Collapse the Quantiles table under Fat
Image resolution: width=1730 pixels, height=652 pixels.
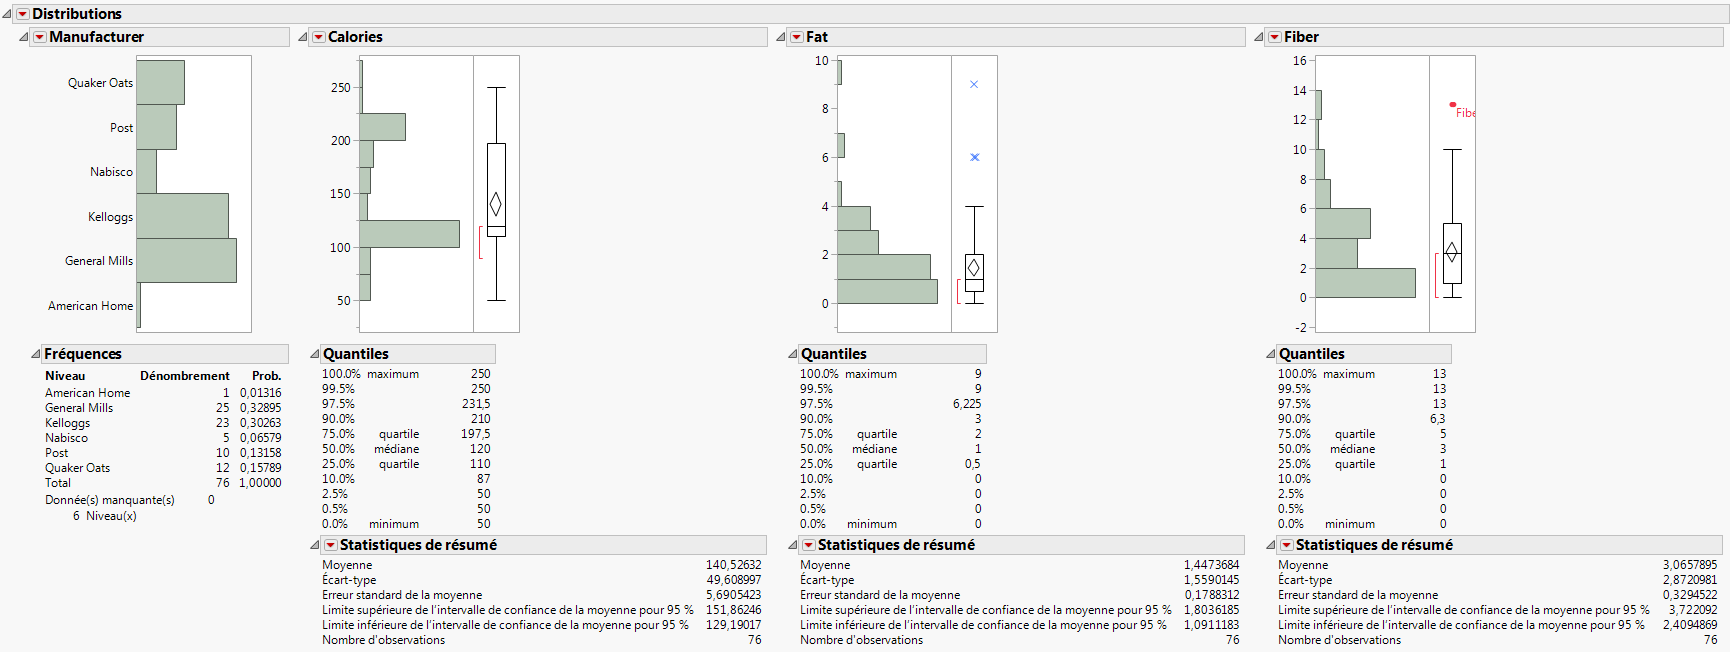click(793, 354)
